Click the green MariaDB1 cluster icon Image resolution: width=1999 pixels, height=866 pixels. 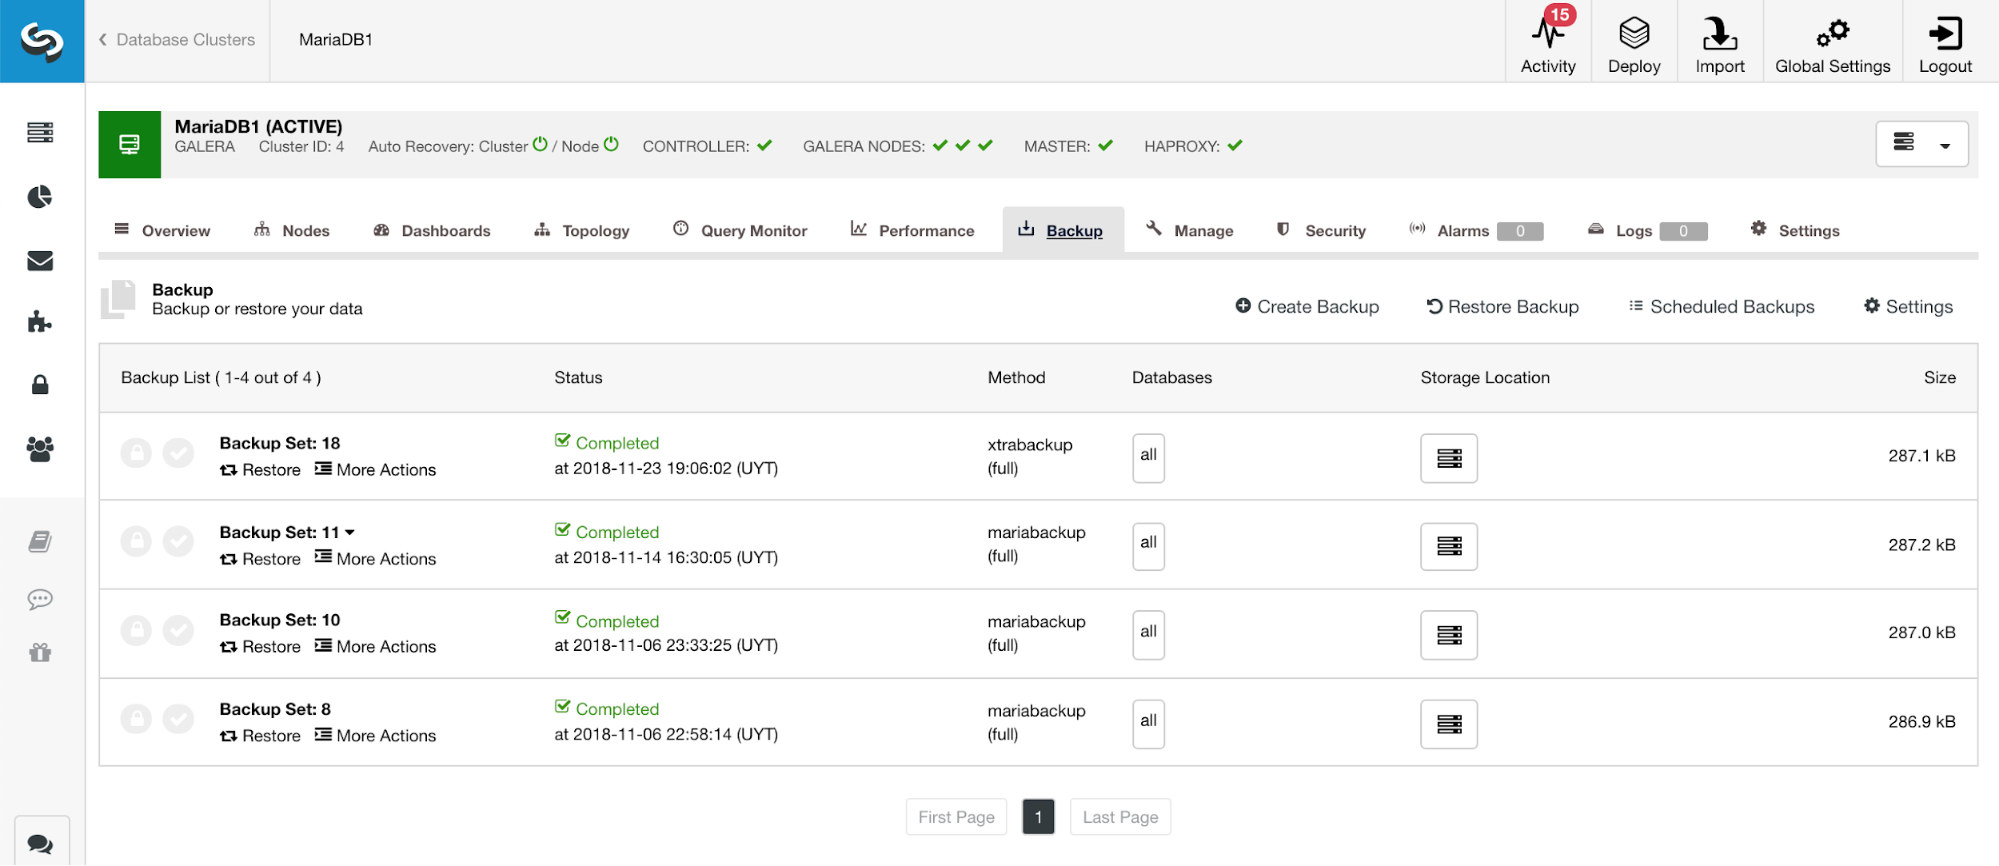tap(129, 144)
